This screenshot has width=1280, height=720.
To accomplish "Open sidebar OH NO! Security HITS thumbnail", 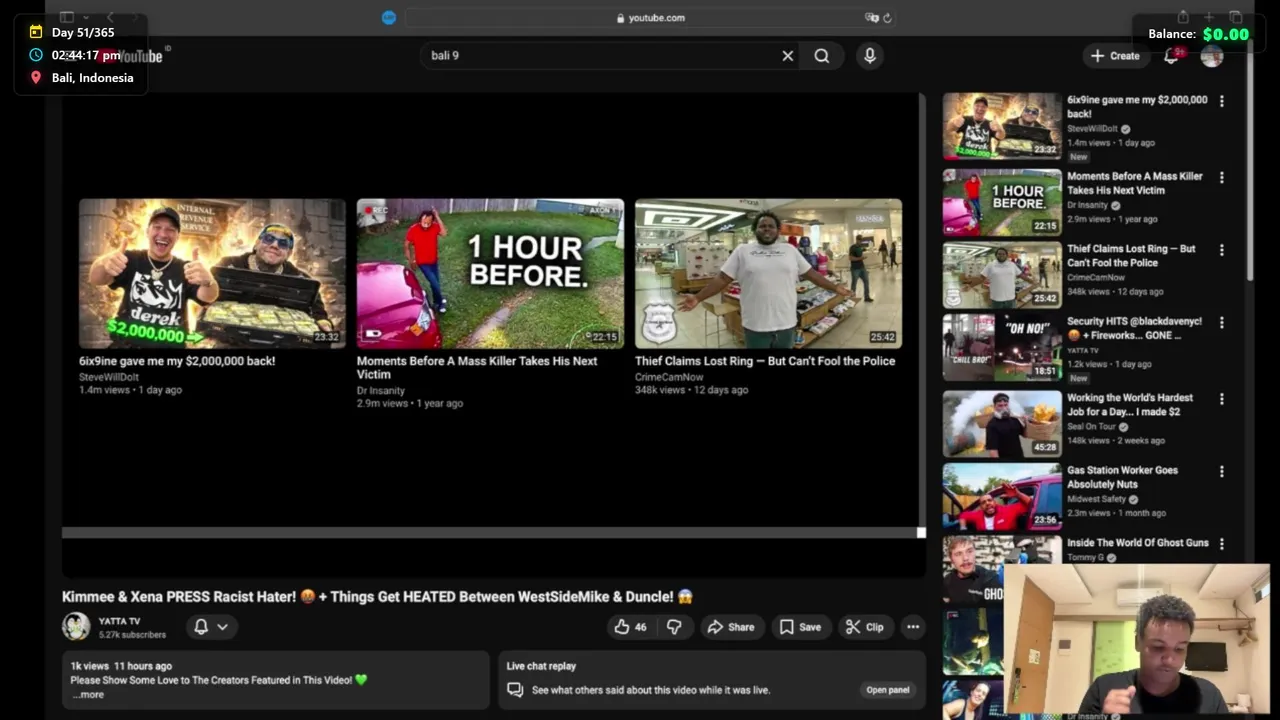I will pyautogui.click(x=1002, y=348).
